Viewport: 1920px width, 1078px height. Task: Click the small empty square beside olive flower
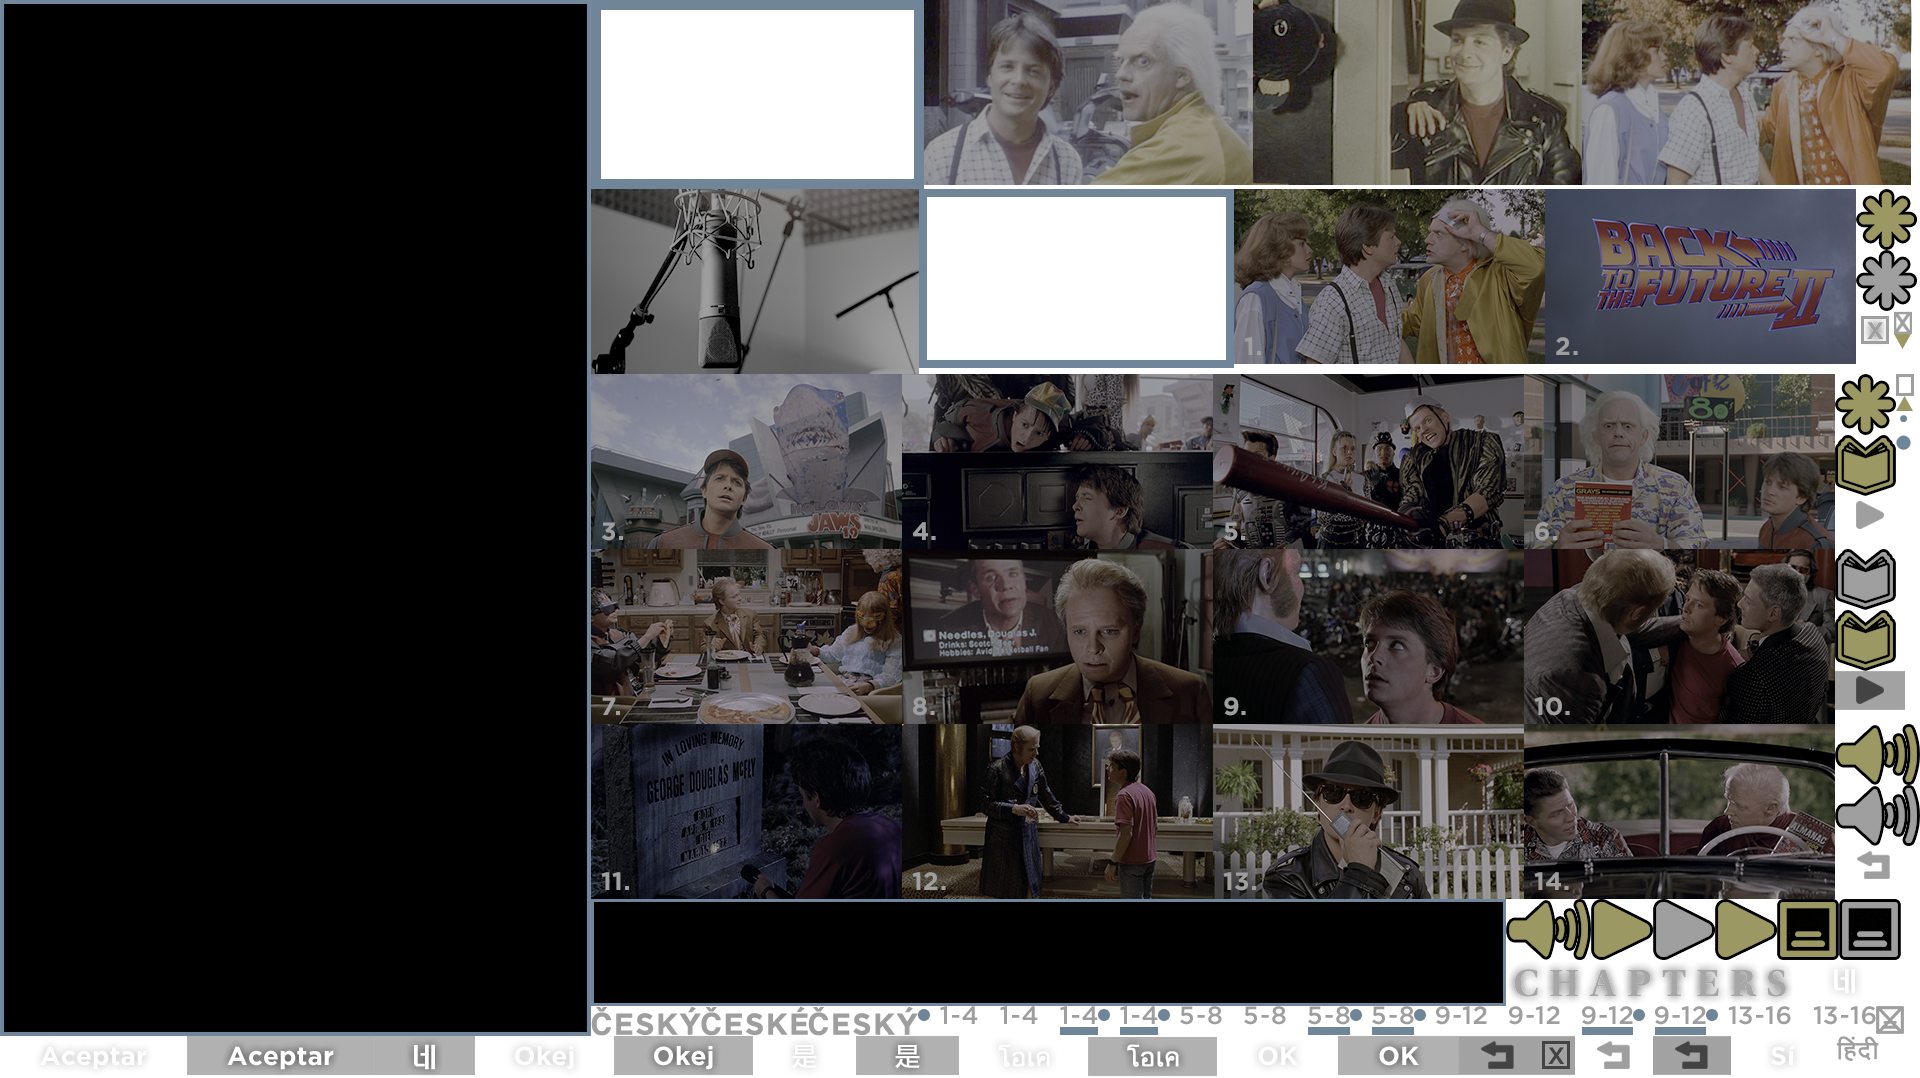(1905, 385)
